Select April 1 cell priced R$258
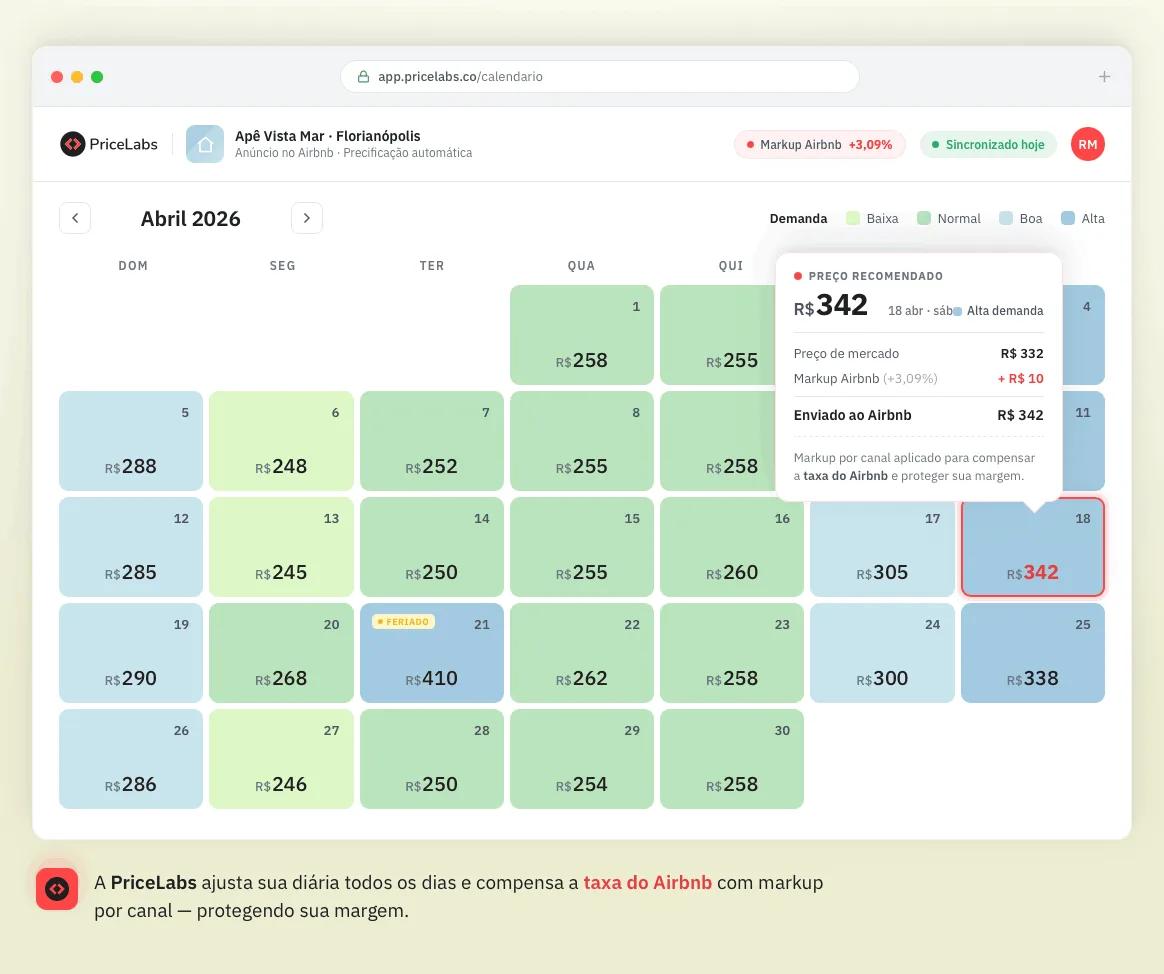The image size is (1164, 974). pos(582,335)
